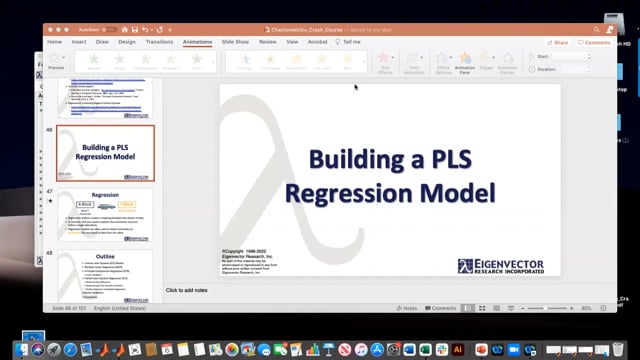
Task: Switch to the Design tab
Action: pos(127,42)
